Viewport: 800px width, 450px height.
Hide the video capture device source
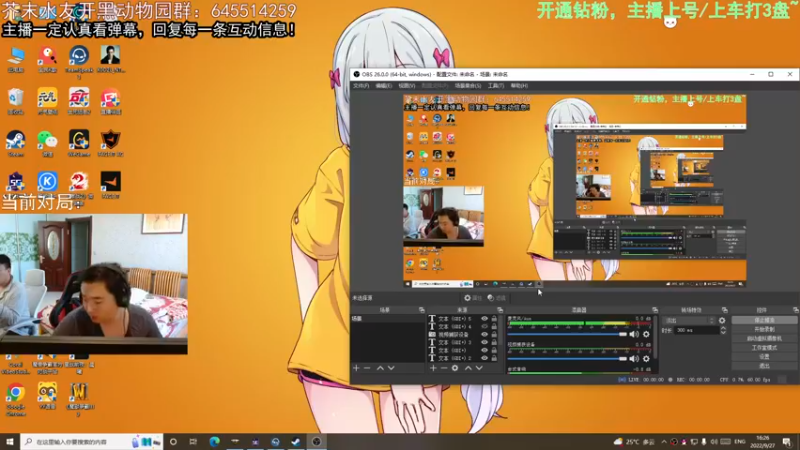coord(484,334)
